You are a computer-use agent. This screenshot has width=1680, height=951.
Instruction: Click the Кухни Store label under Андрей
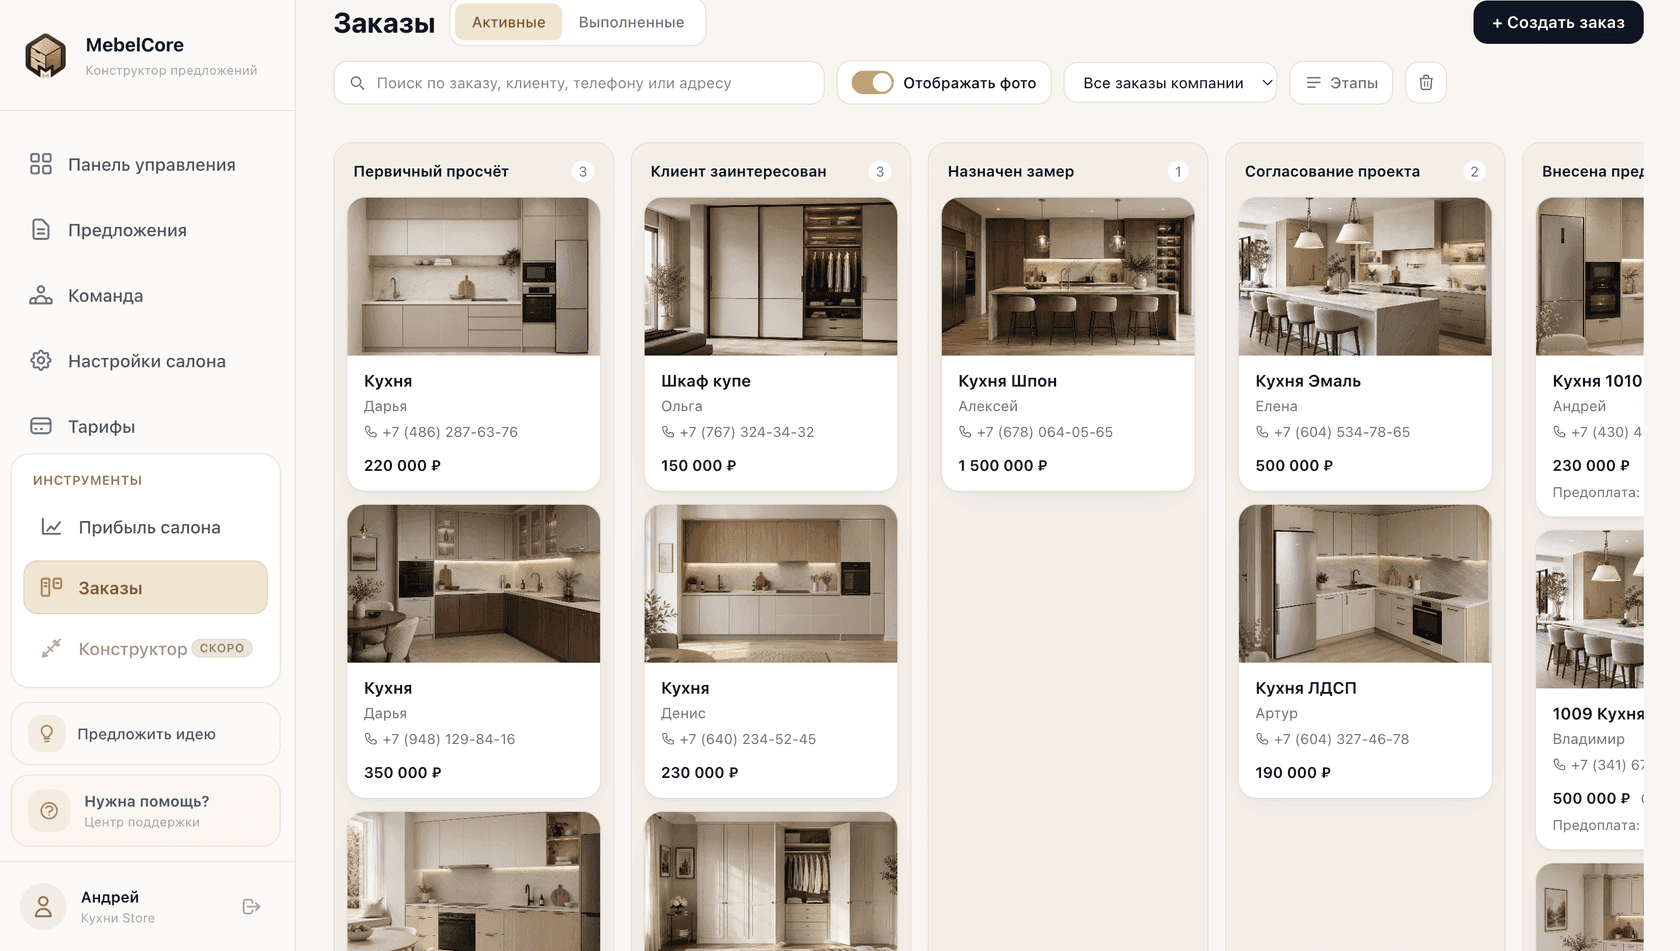pyautogui.click(x=118, y=918)
